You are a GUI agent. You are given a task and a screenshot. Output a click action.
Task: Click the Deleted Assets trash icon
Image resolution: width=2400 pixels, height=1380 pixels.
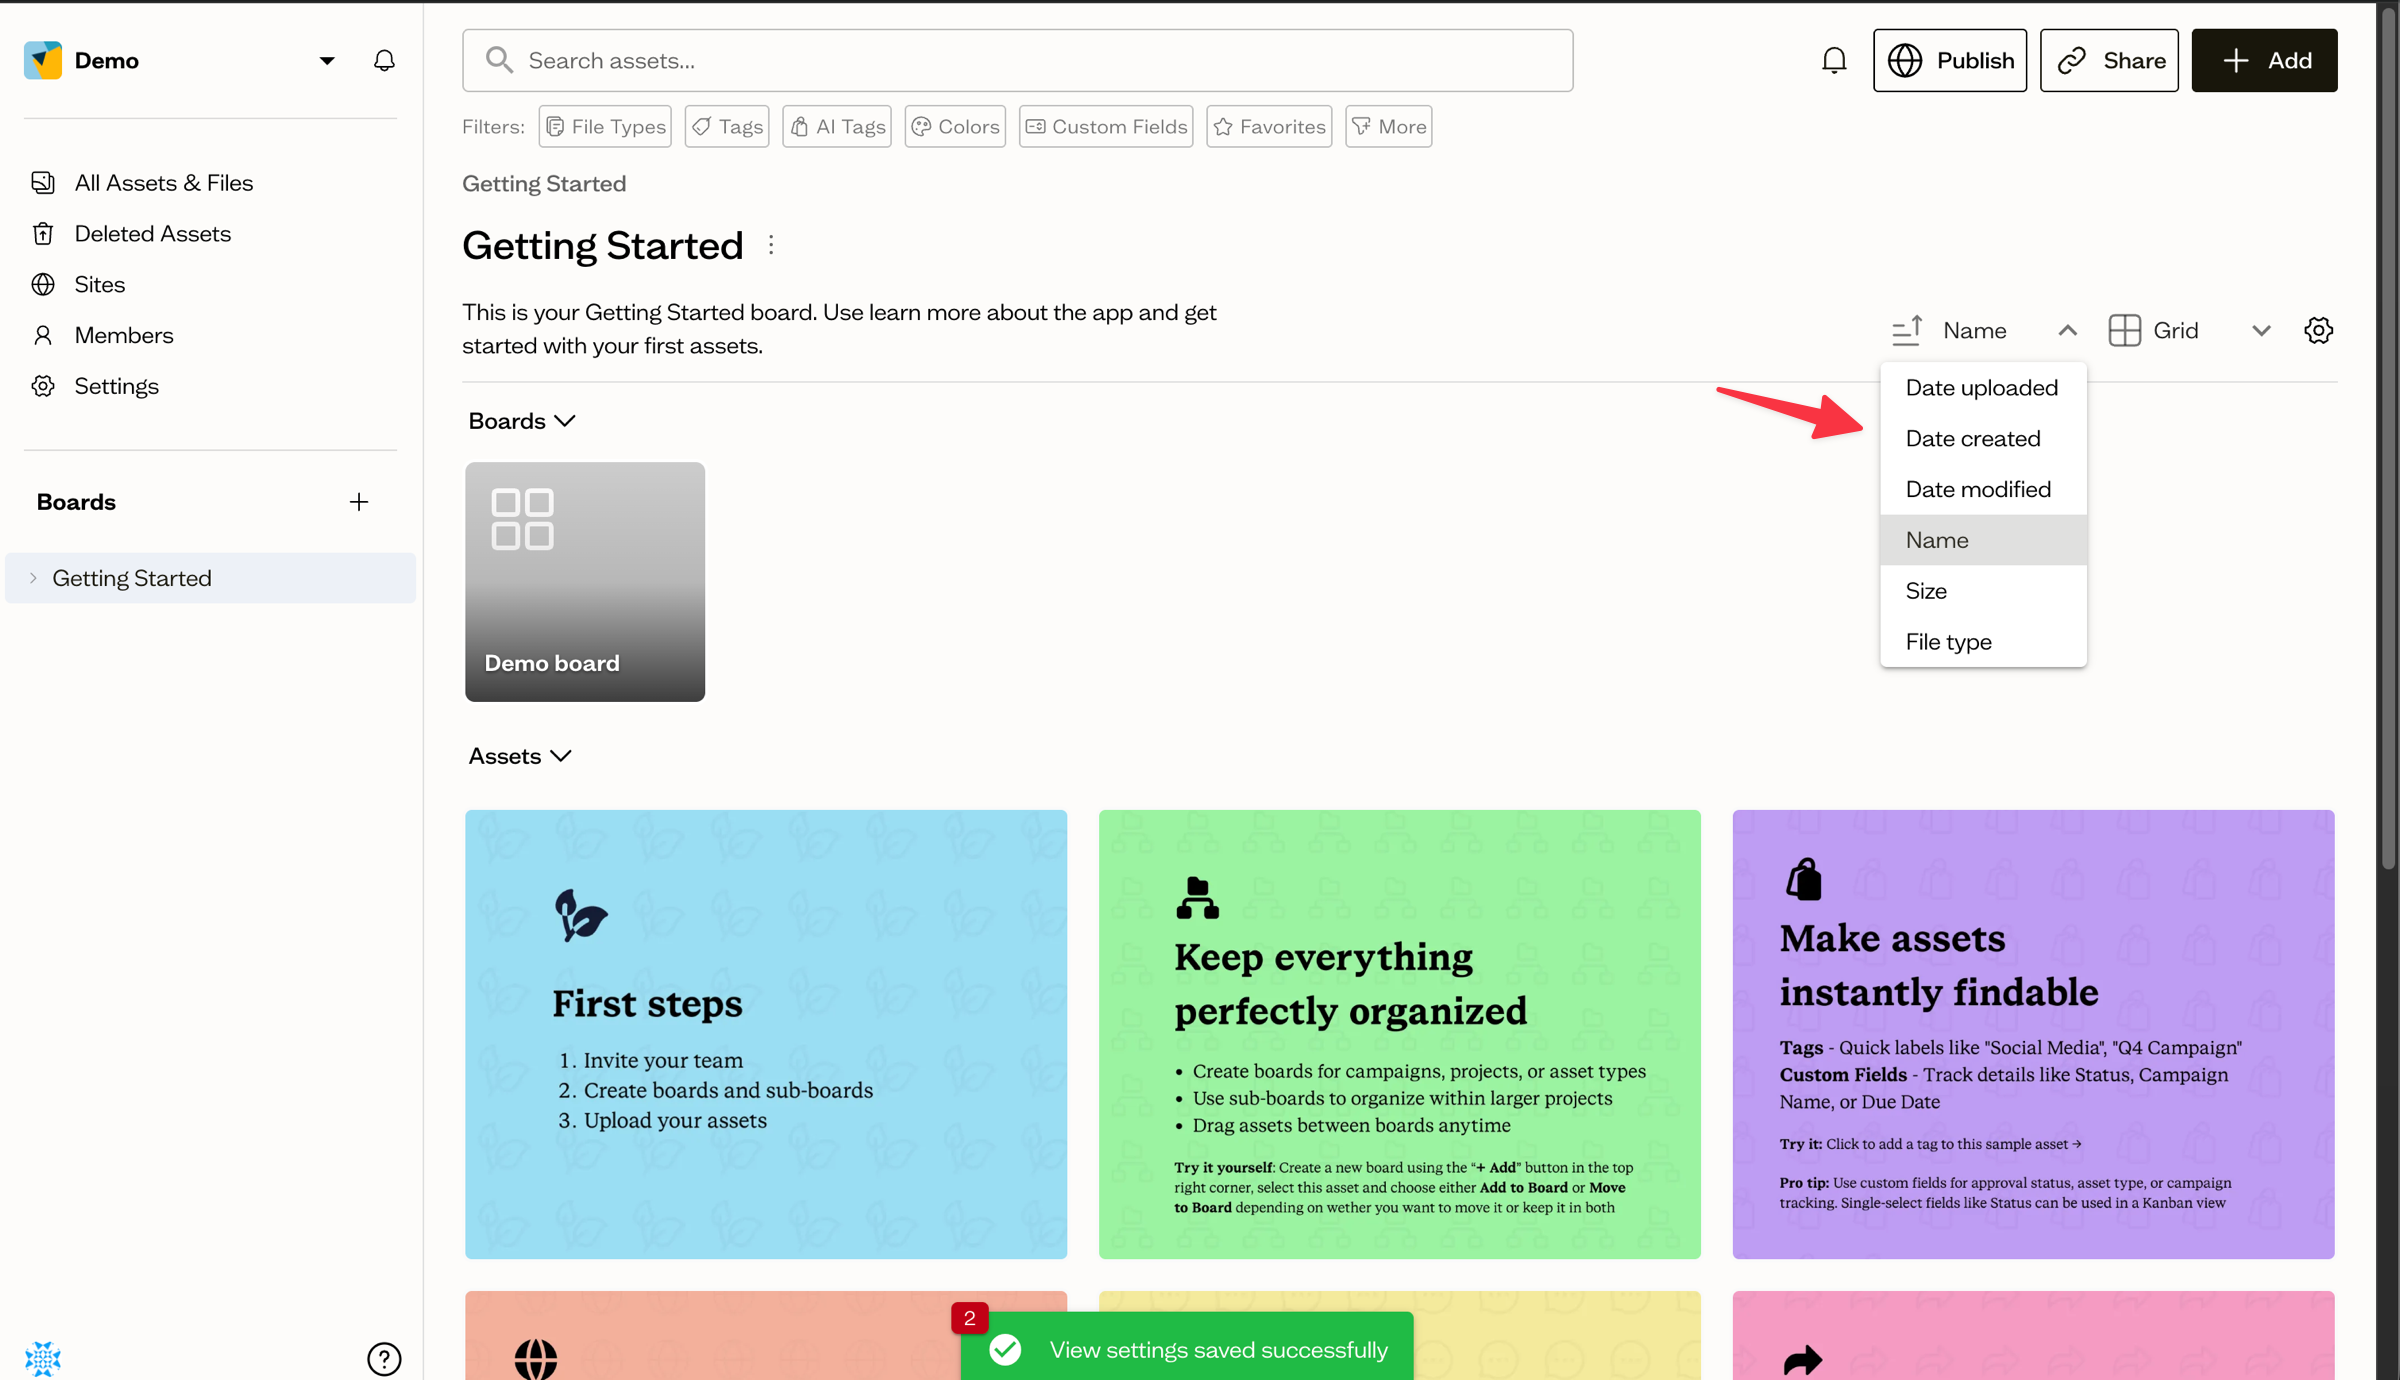[43, 234]
